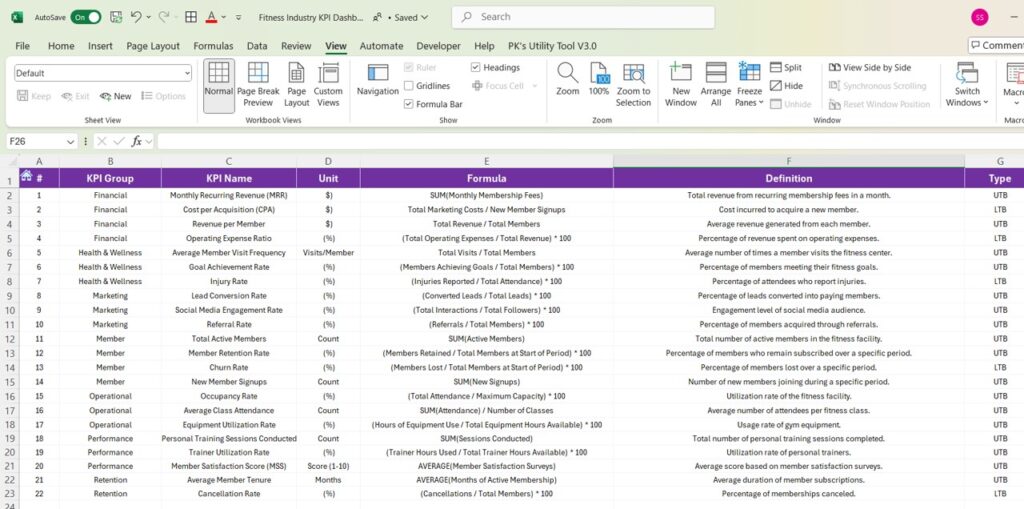Image resolution: width=1024 pixels, height=509 pixels.
Task: Select column F header
Action: point(788,161)
